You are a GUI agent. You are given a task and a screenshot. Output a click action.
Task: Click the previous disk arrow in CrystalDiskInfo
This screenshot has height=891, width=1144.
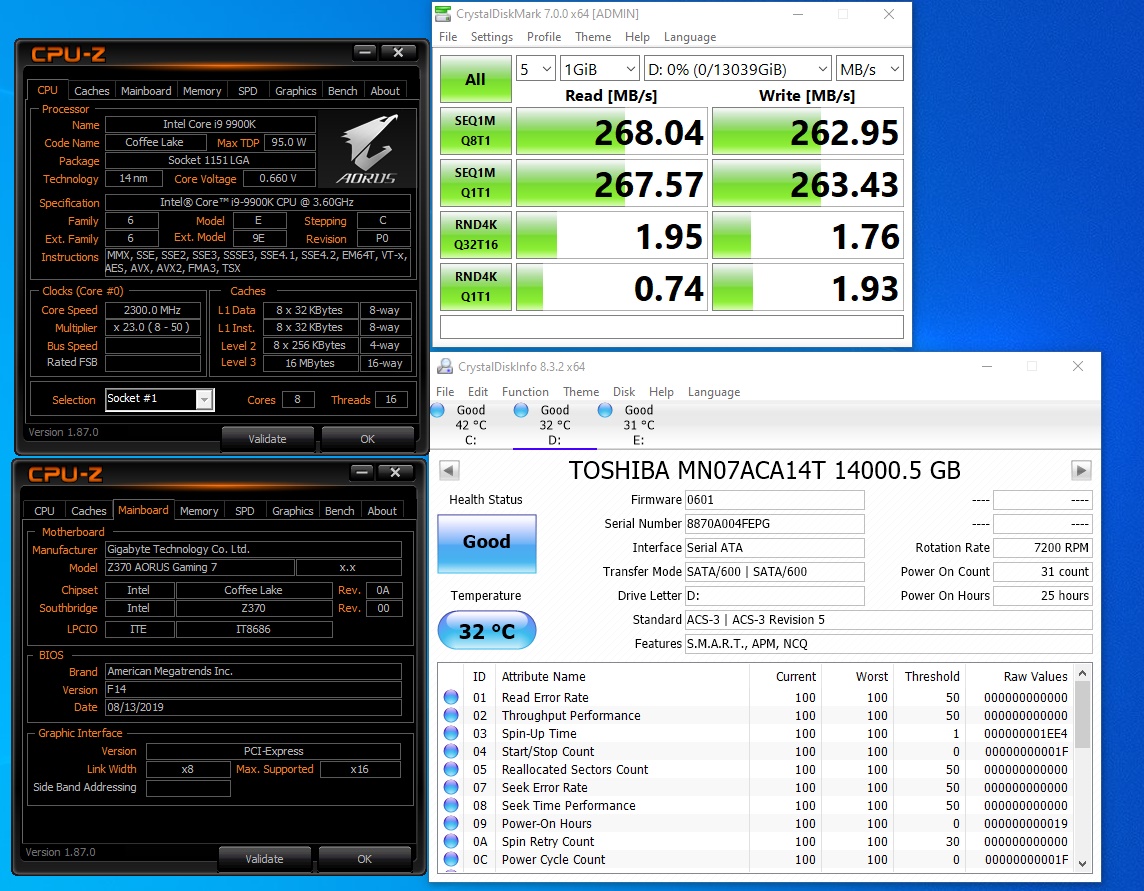(449, 470)
